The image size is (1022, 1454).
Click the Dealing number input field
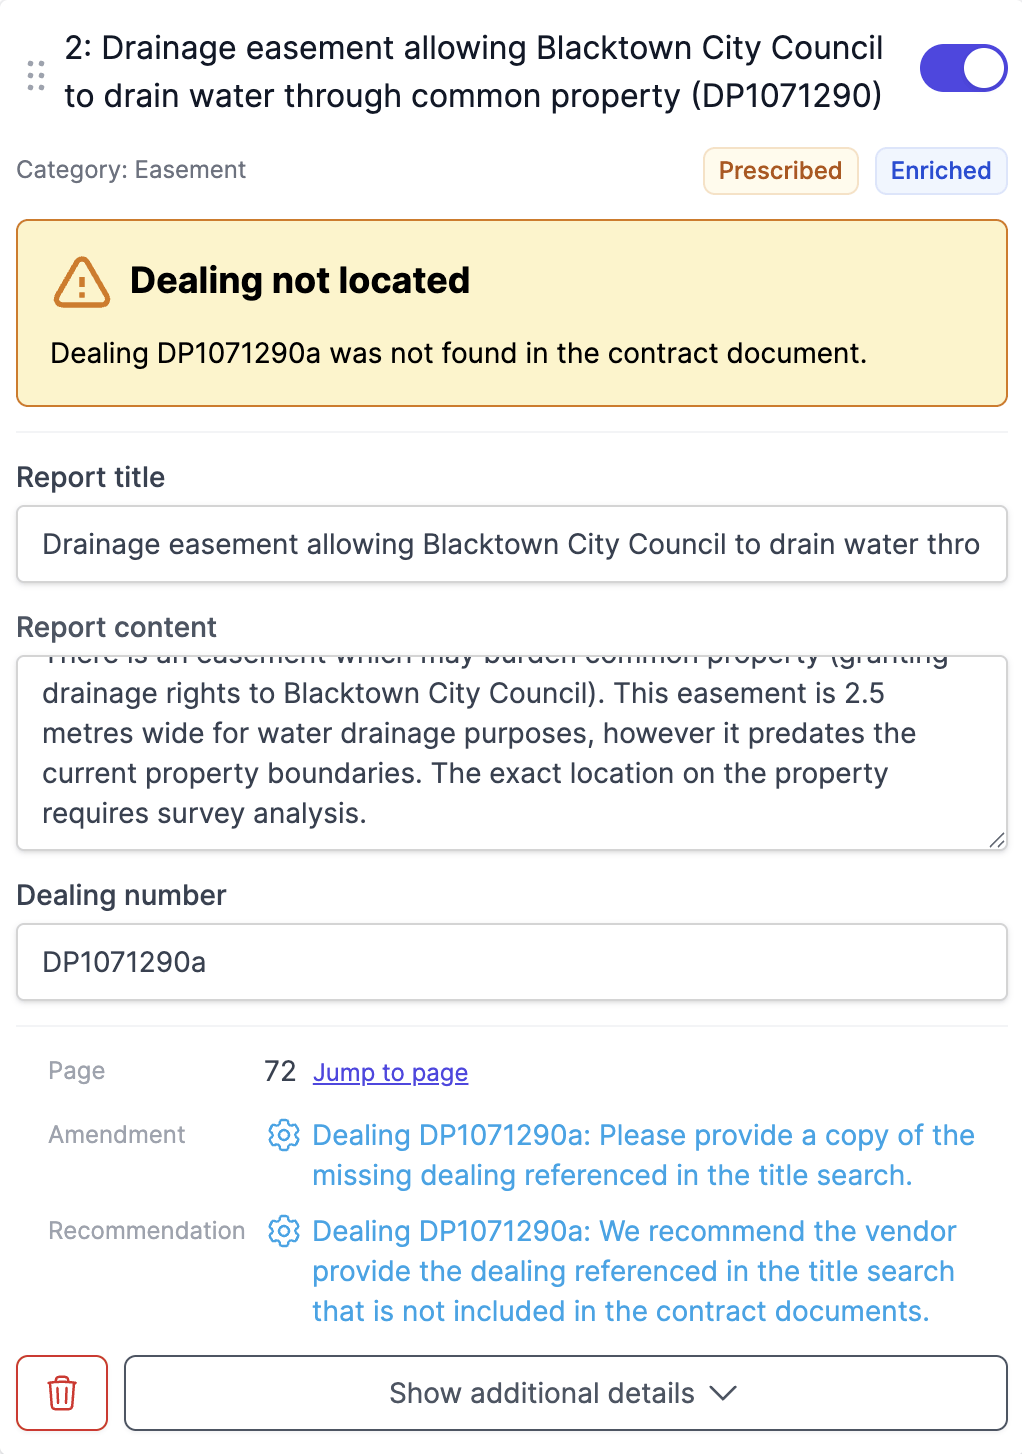(511, 962)
